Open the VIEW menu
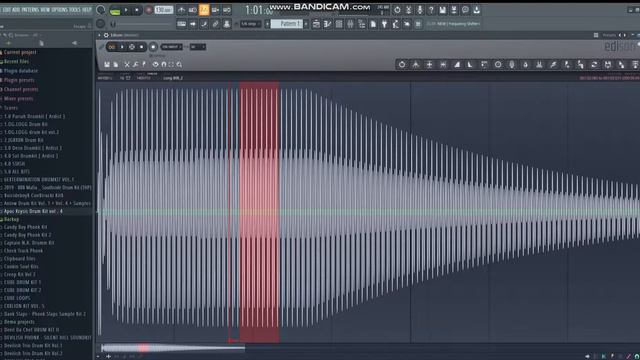The image size is (640, 360). [45, 9]
